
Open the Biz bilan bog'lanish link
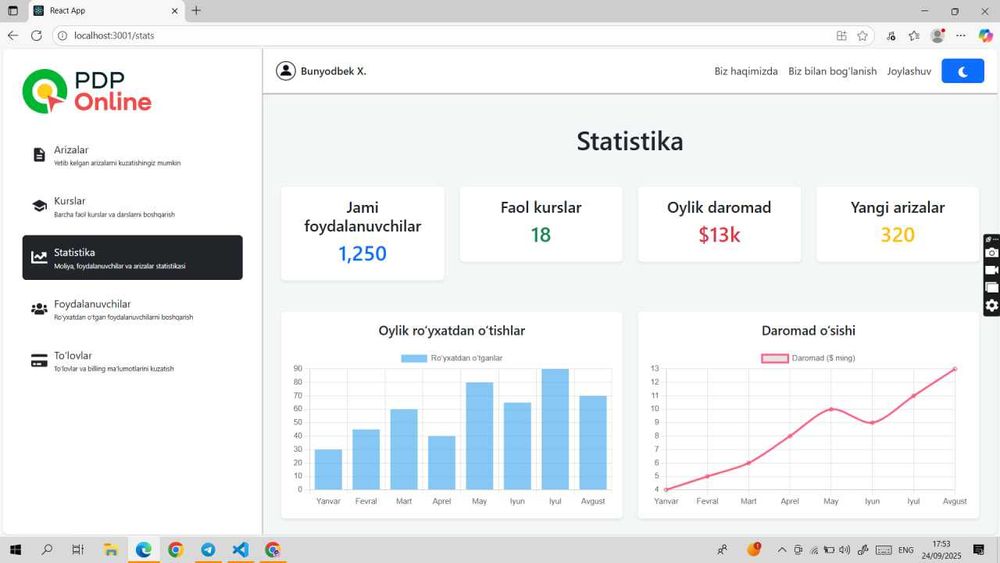tap(832, 71)
